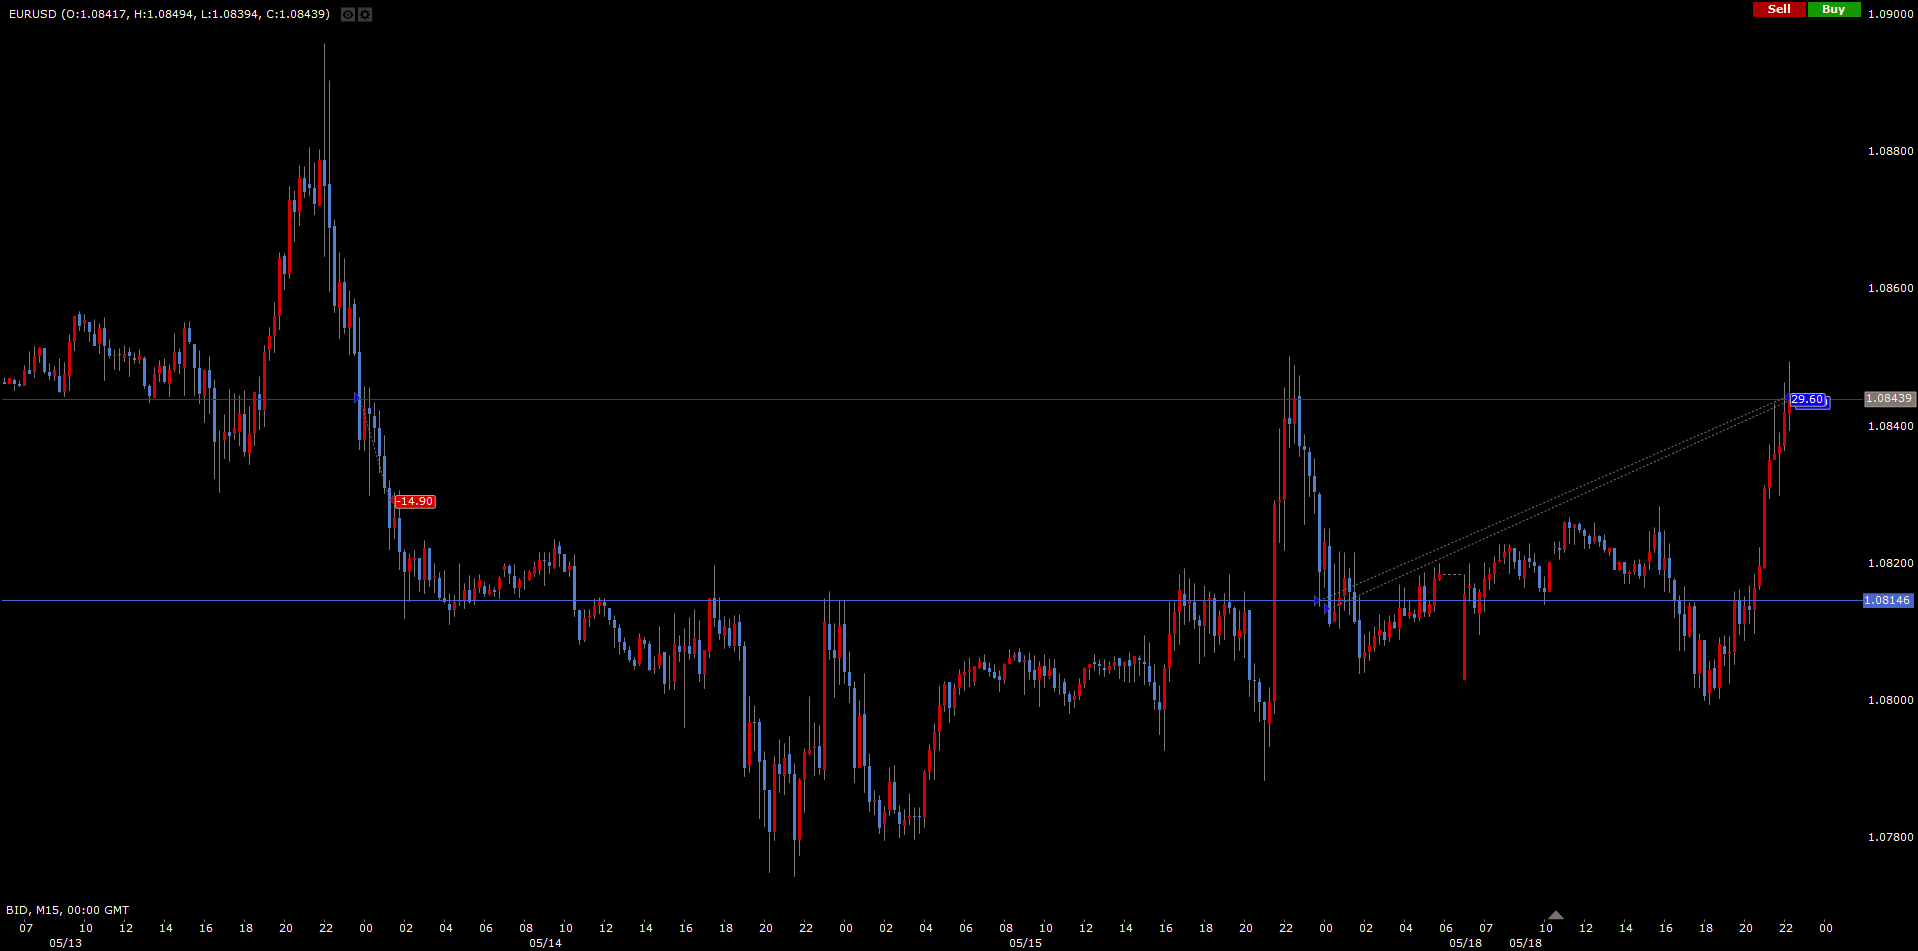Click the red -14.90 trade result label
The height and width of the screenshot is (951, 1918).
point(415,502)
